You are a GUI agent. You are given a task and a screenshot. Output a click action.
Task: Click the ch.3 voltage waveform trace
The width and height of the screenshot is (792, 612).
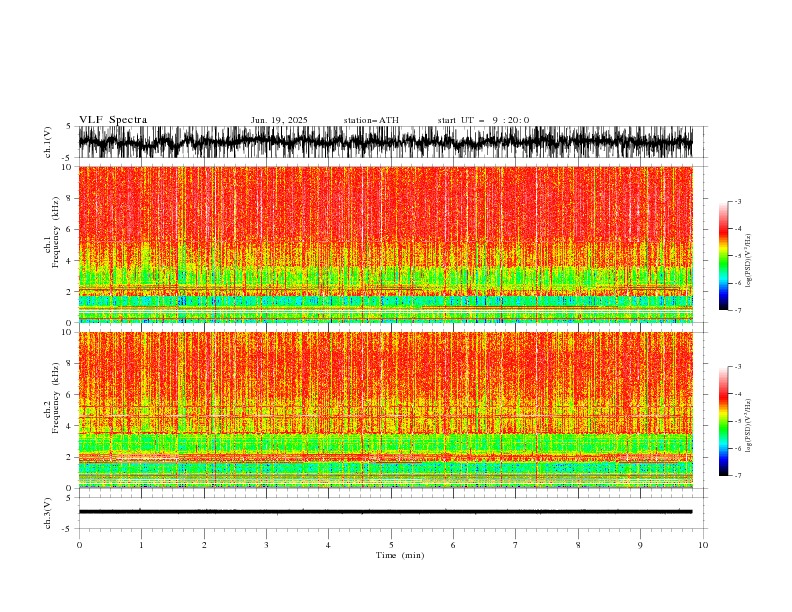[x=385, y=512]
